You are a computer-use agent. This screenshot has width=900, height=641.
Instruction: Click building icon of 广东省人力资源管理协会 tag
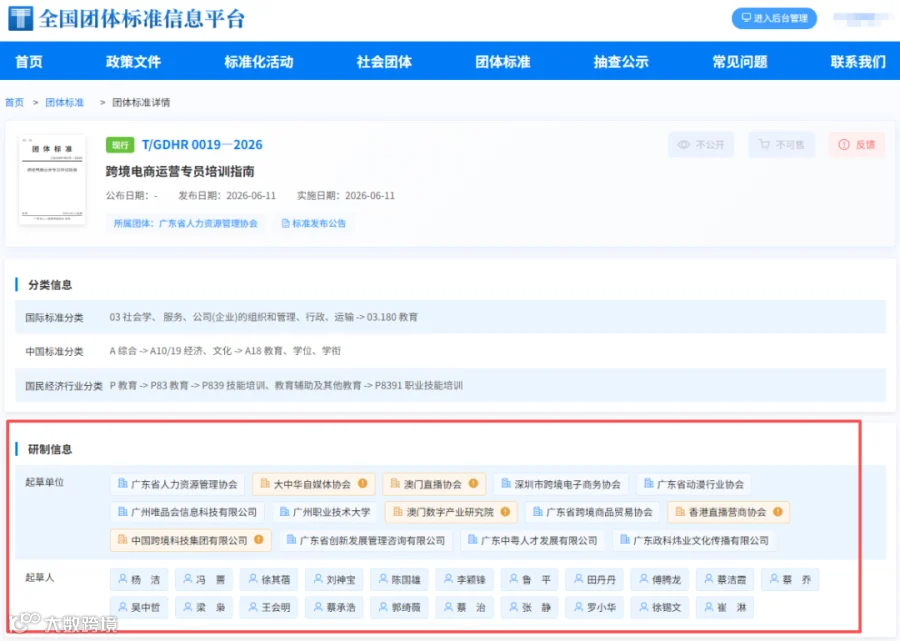[x=122, y=483]
